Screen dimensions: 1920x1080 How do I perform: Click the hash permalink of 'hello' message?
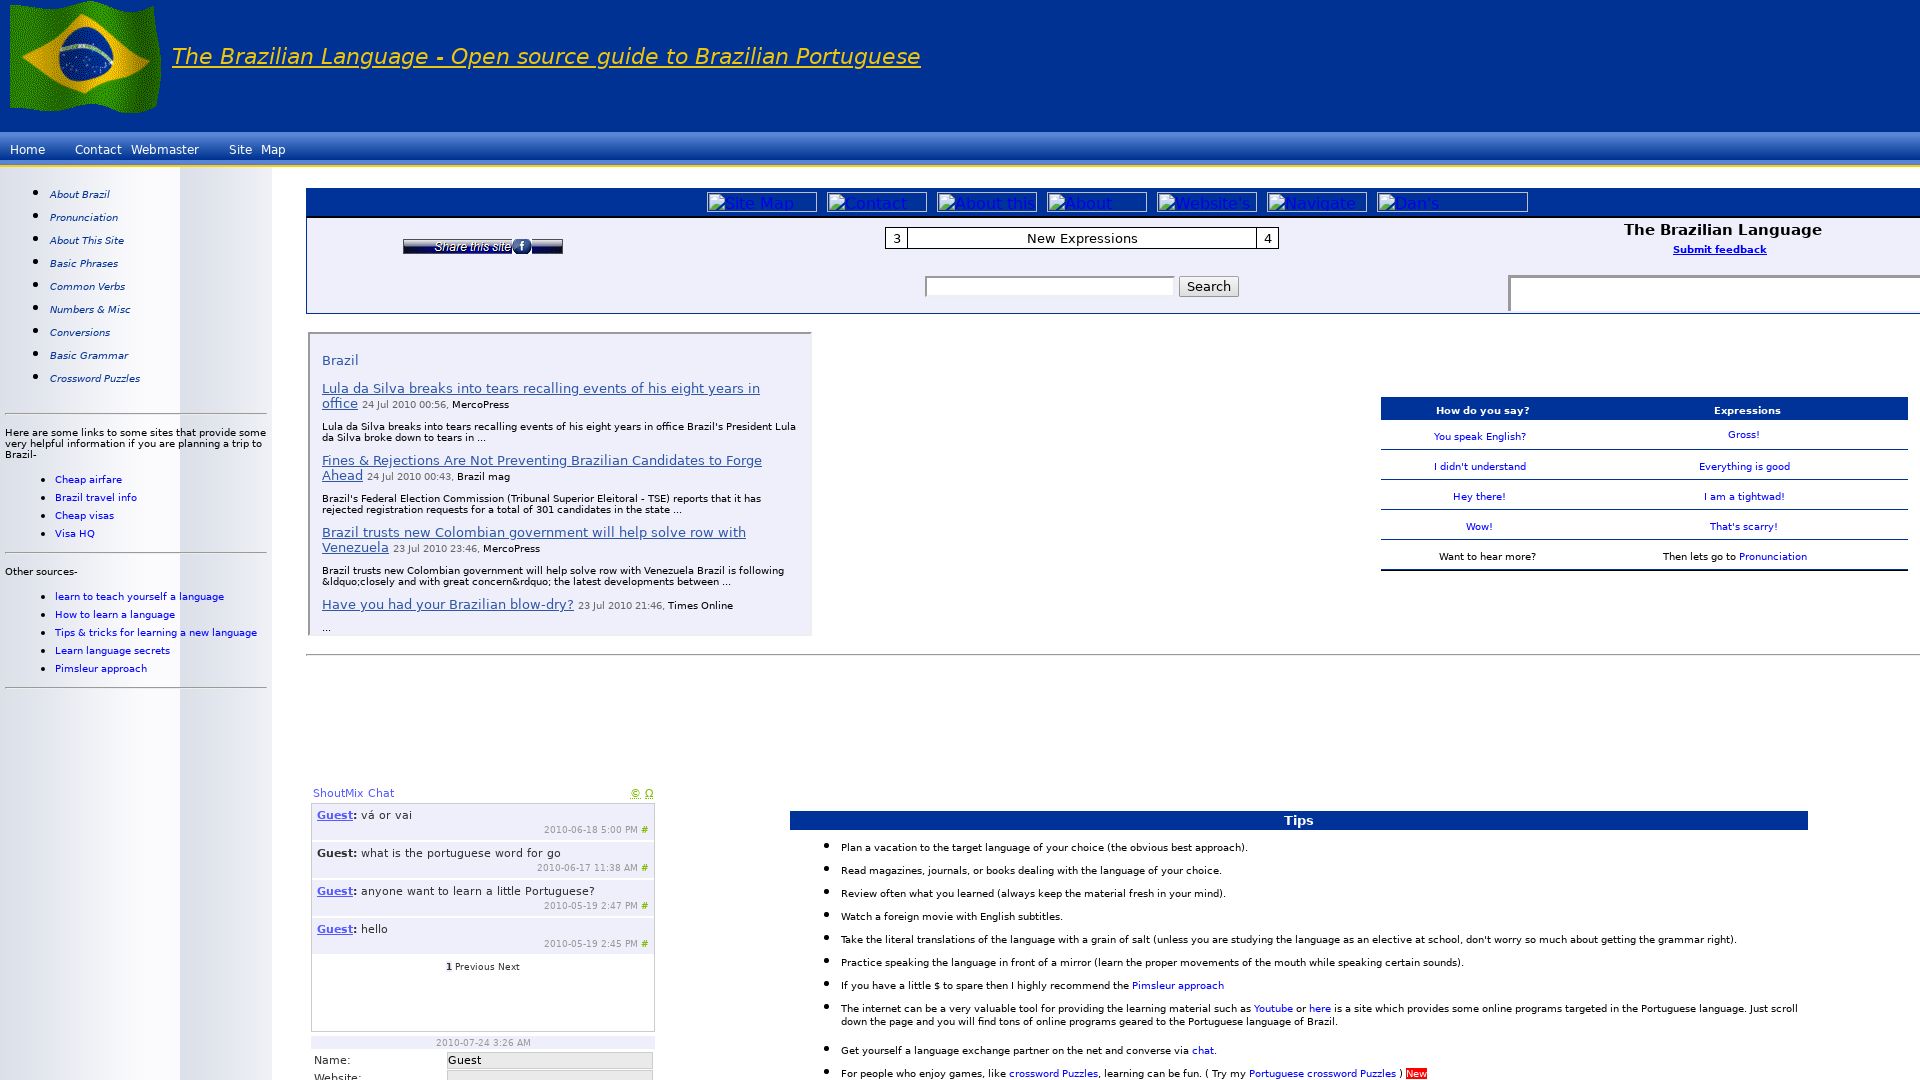(644, 944)
